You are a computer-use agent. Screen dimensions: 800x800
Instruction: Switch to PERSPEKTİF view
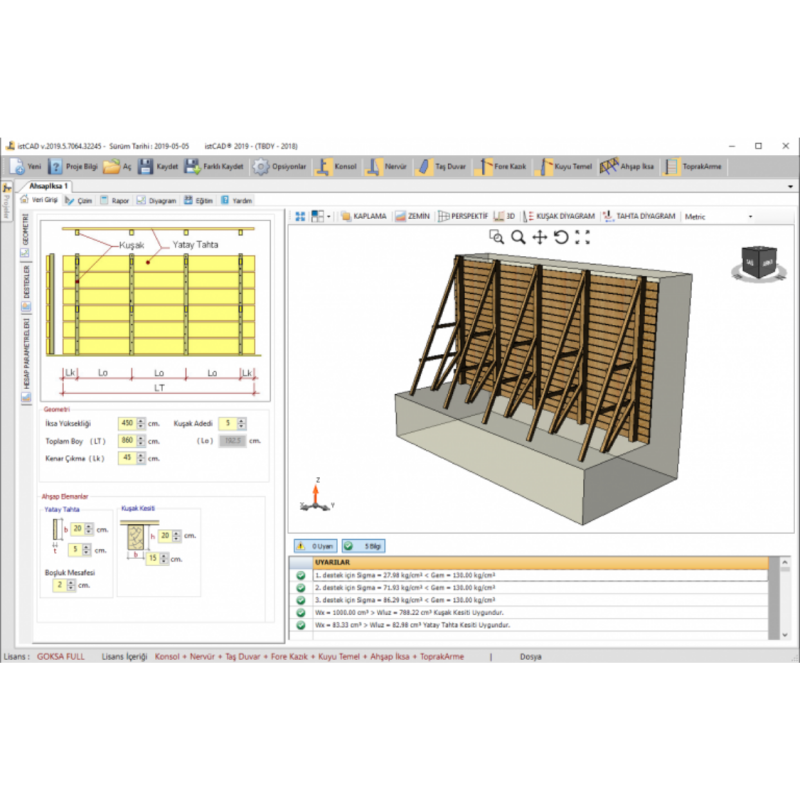(463, 216)
